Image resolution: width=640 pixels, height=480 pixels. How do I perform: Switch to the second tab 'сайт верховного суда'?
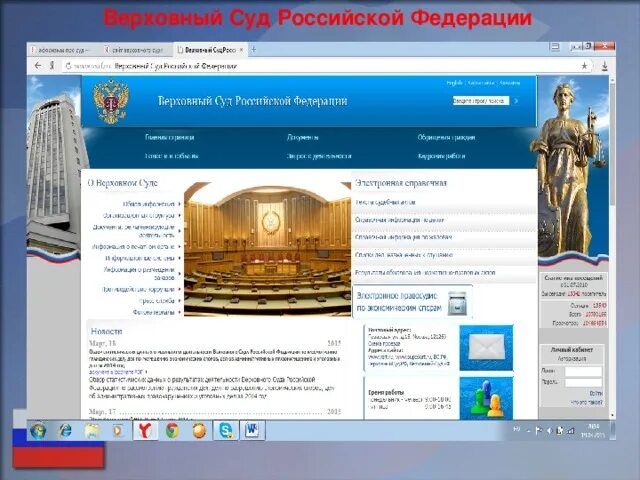point(137,50)
